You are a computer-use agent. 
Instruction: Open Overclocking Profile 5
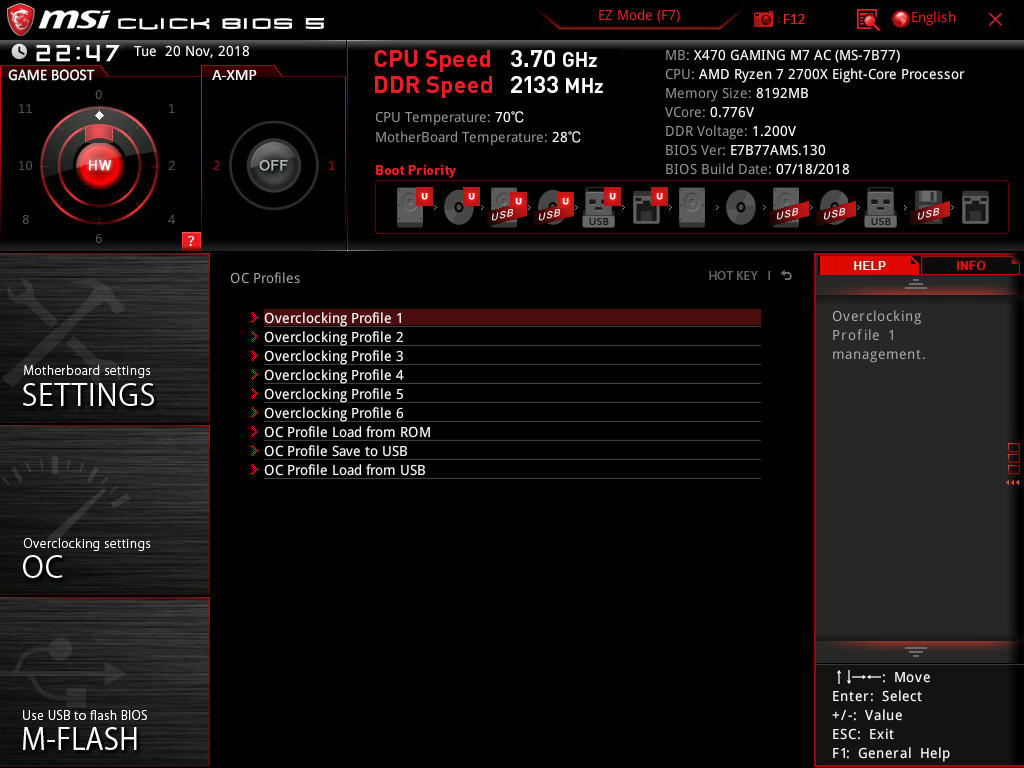pos(512,393)
